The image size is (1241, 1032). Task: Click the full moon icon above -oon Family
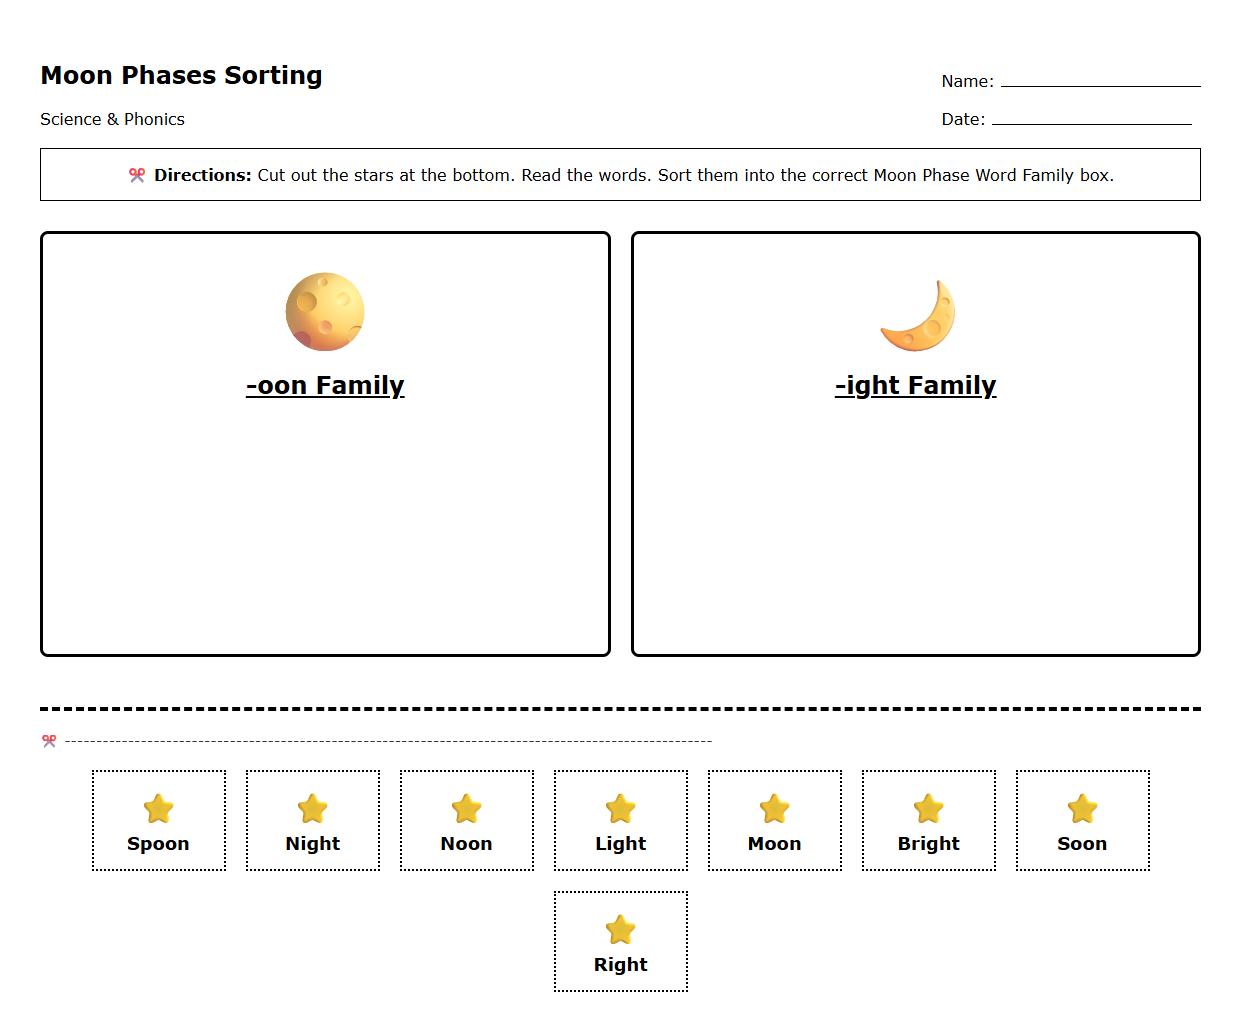(325, 310)
